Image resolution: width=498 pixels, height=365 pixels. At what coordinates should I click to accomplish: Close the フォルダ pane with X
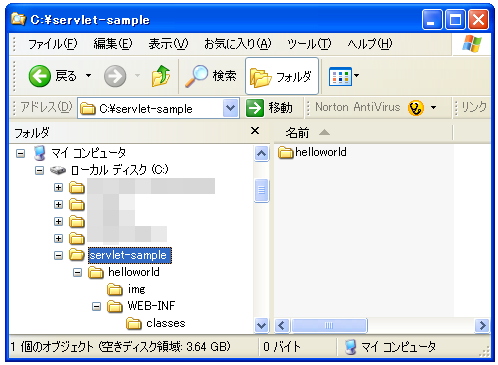tap(255, 131)
